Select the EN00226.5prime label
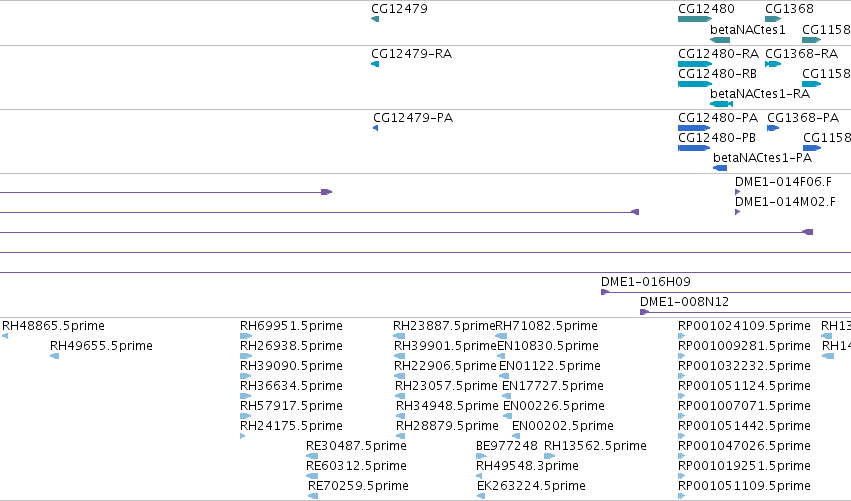 point(554,406)
